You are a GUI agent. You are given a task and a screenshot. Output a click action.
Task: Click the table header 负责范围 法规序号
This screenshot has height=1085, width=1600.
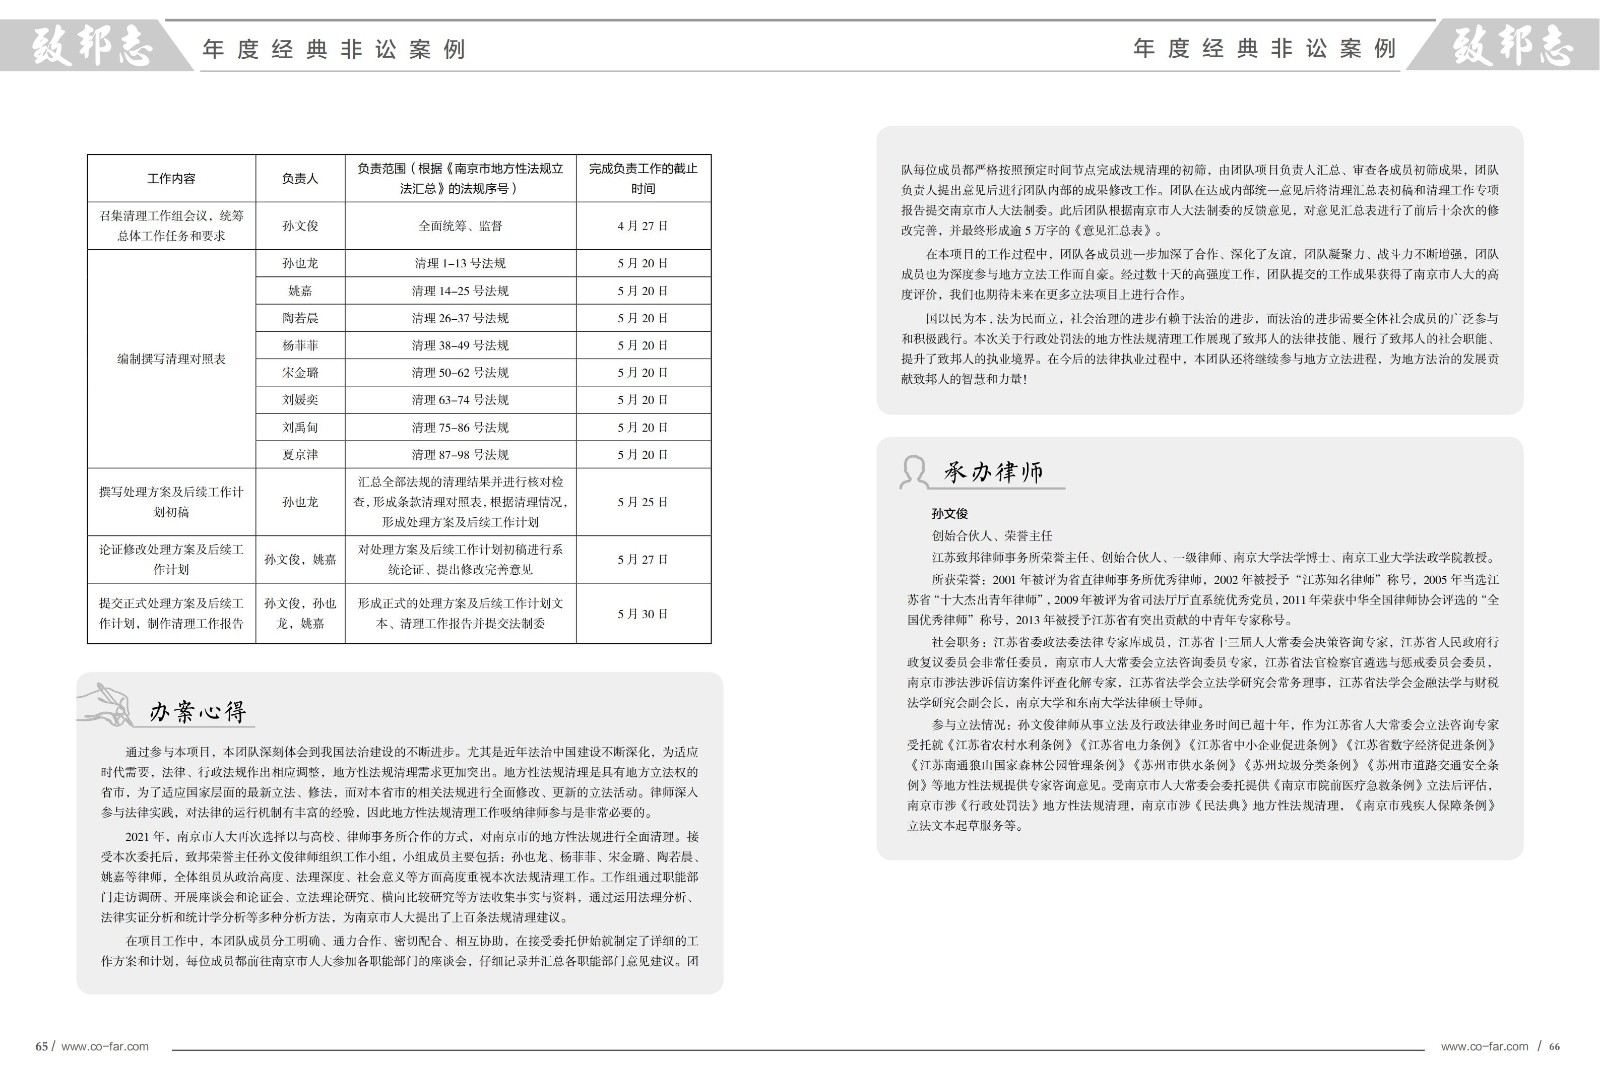pyautogui.click(x=460, y=178)
